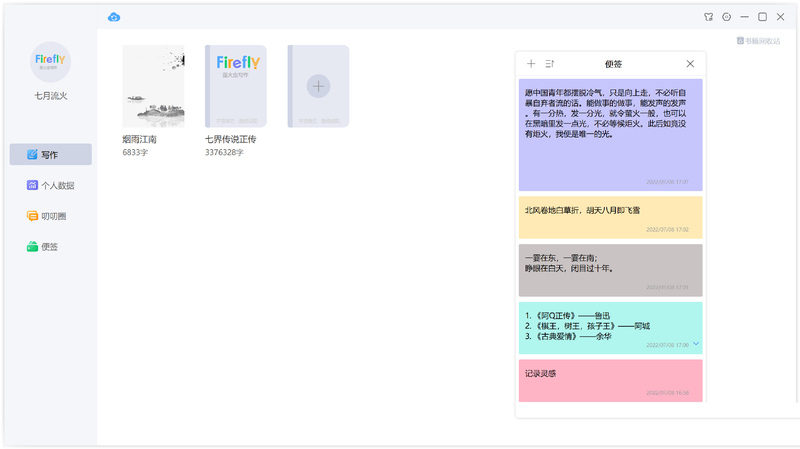The image size is (800, 449).
Task: Add a new sticky note with plus icon
Action: tap(531, 64)
